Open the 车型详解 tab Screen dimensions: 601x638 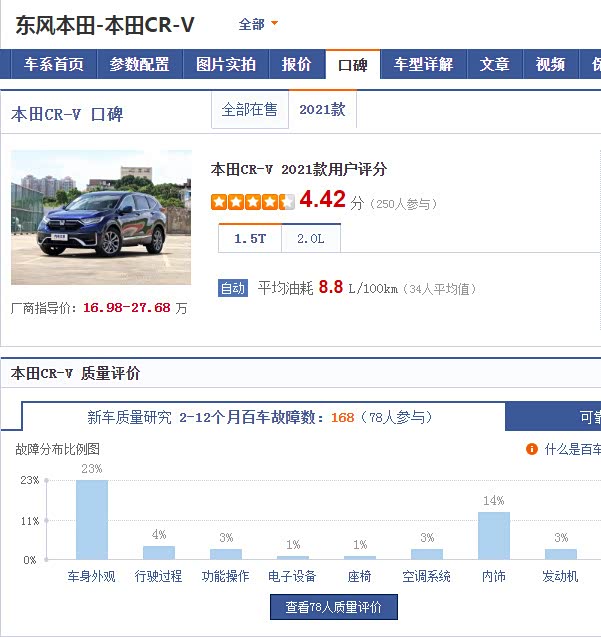[423, 64]
